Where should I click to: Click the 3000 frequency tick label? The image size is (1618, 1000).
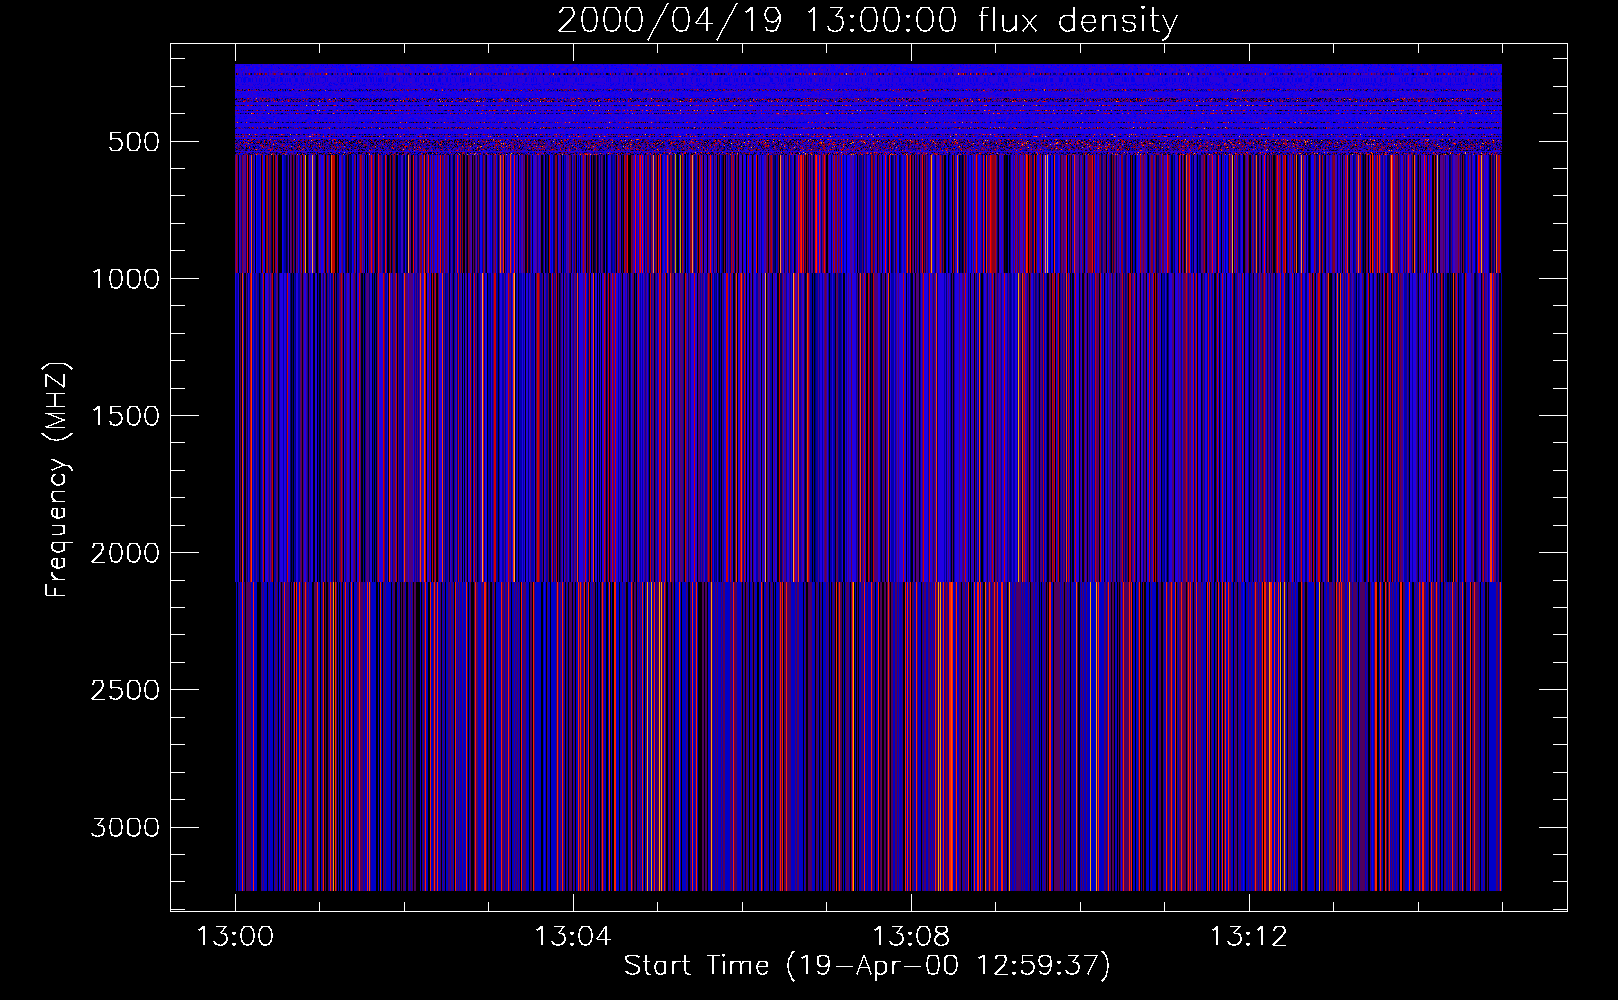125,828
